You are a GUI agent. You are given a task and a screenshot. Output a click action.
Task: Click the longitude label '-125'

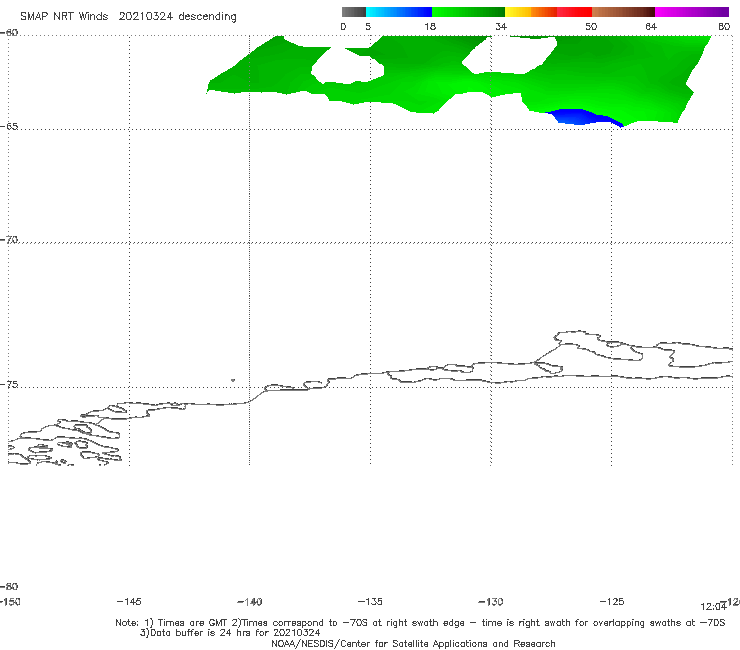612,601
